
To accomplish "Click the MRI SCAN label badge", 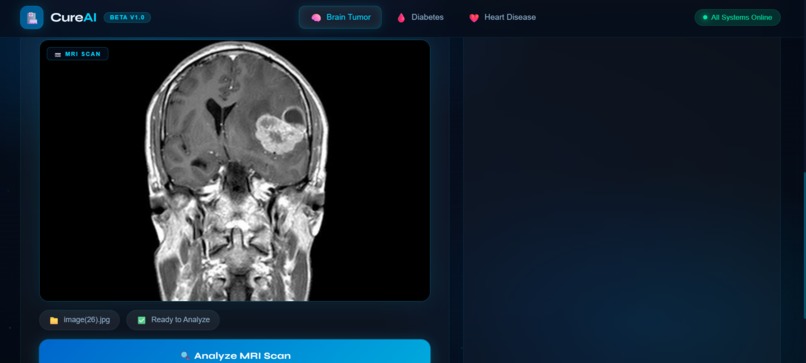I will tap(78, 54).
